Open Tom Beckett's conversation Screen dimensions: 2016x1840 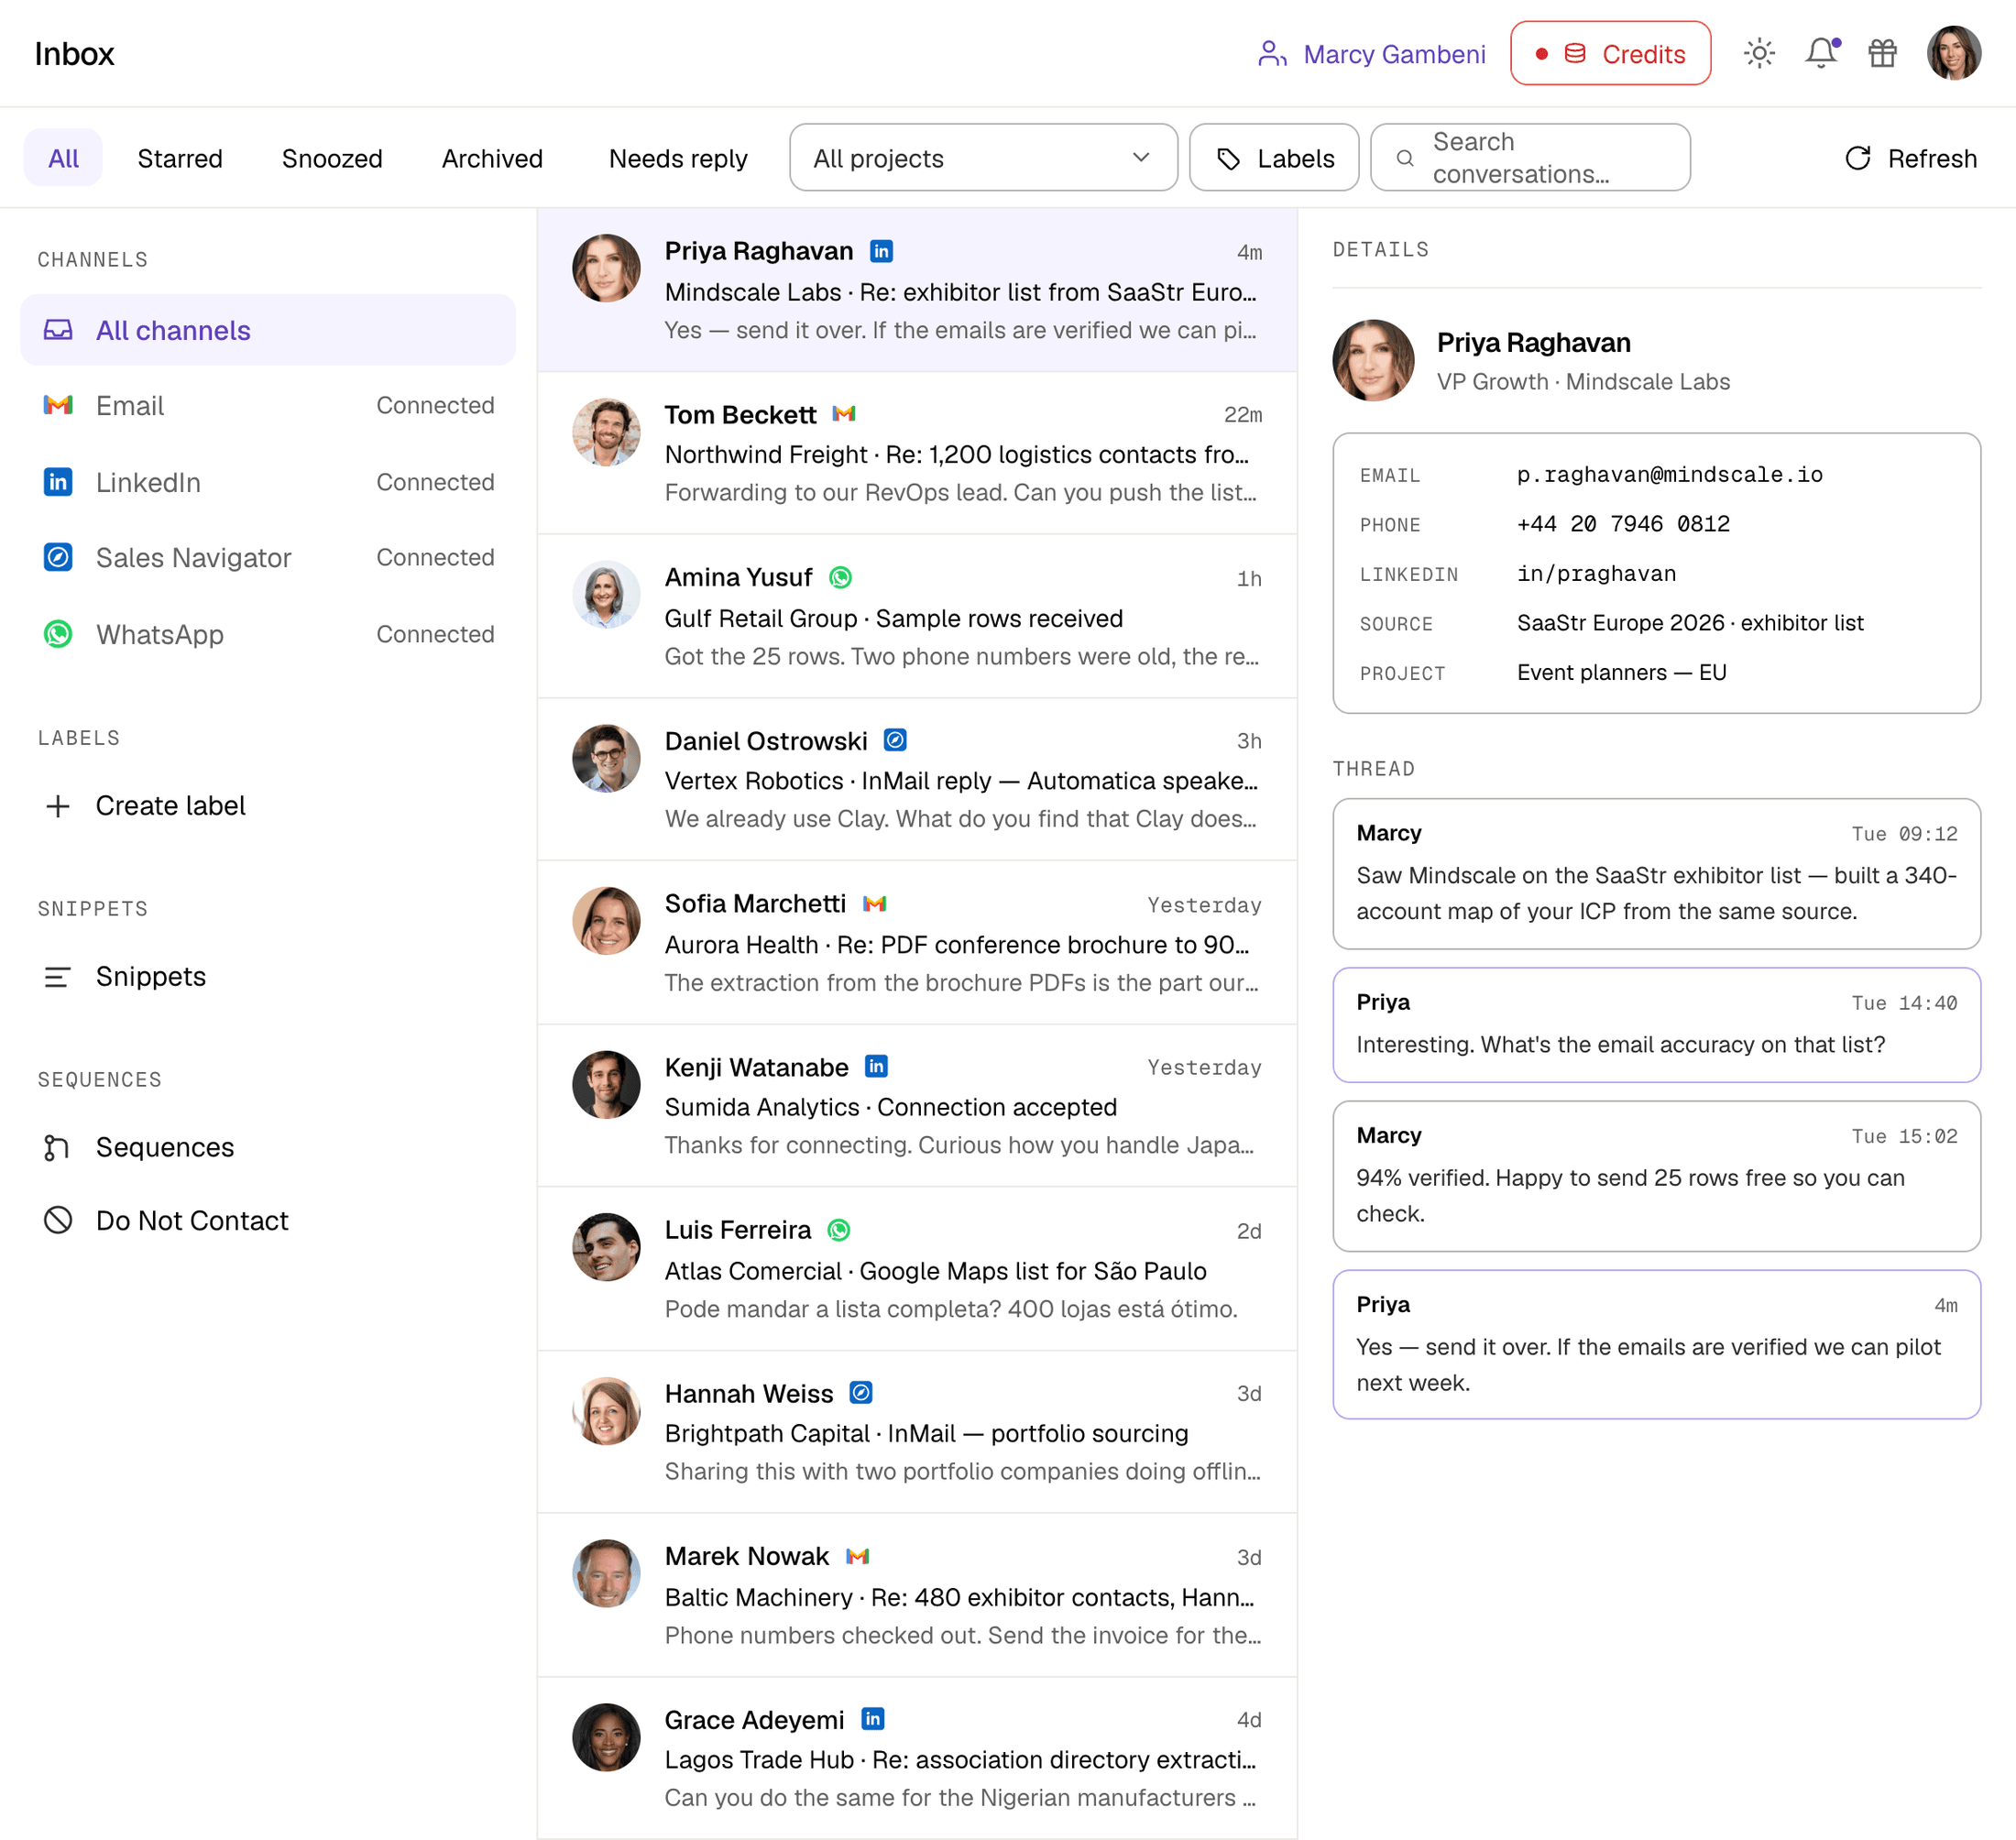pyautogui.click(x=917, y=453)
